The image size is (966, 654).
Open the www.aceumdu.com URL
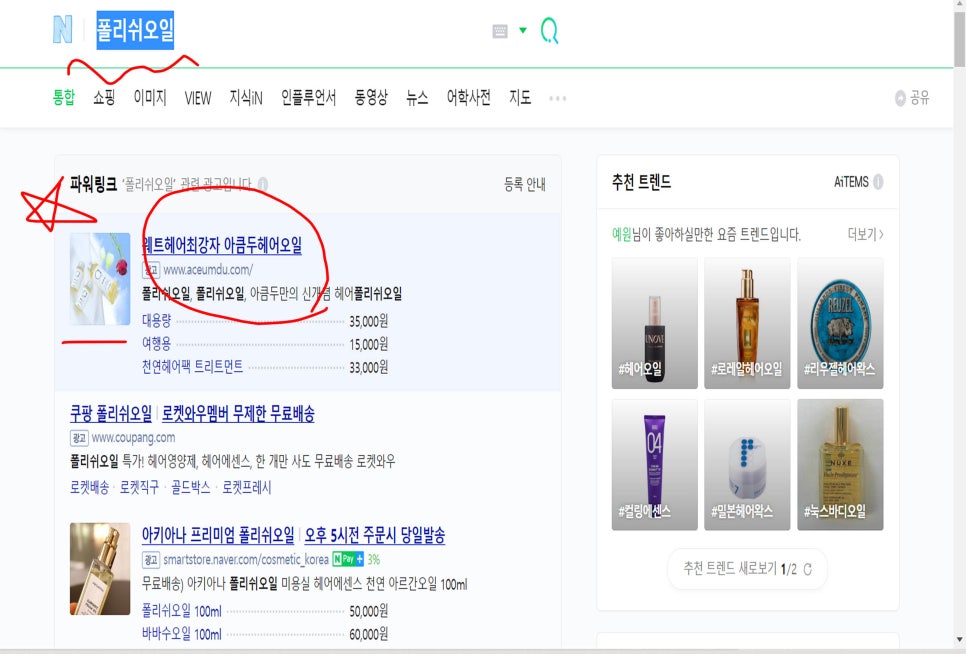point(208,269)
